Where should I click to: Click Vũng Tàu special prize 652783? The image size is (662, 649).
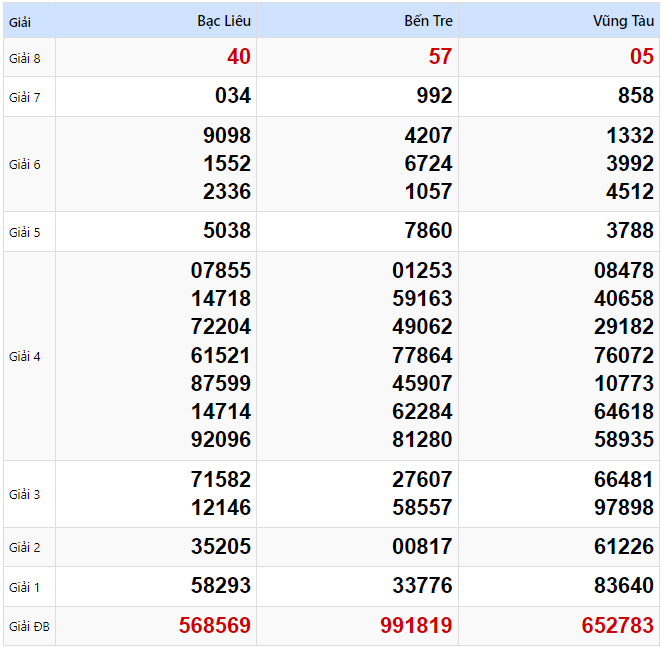pos(617,626)
